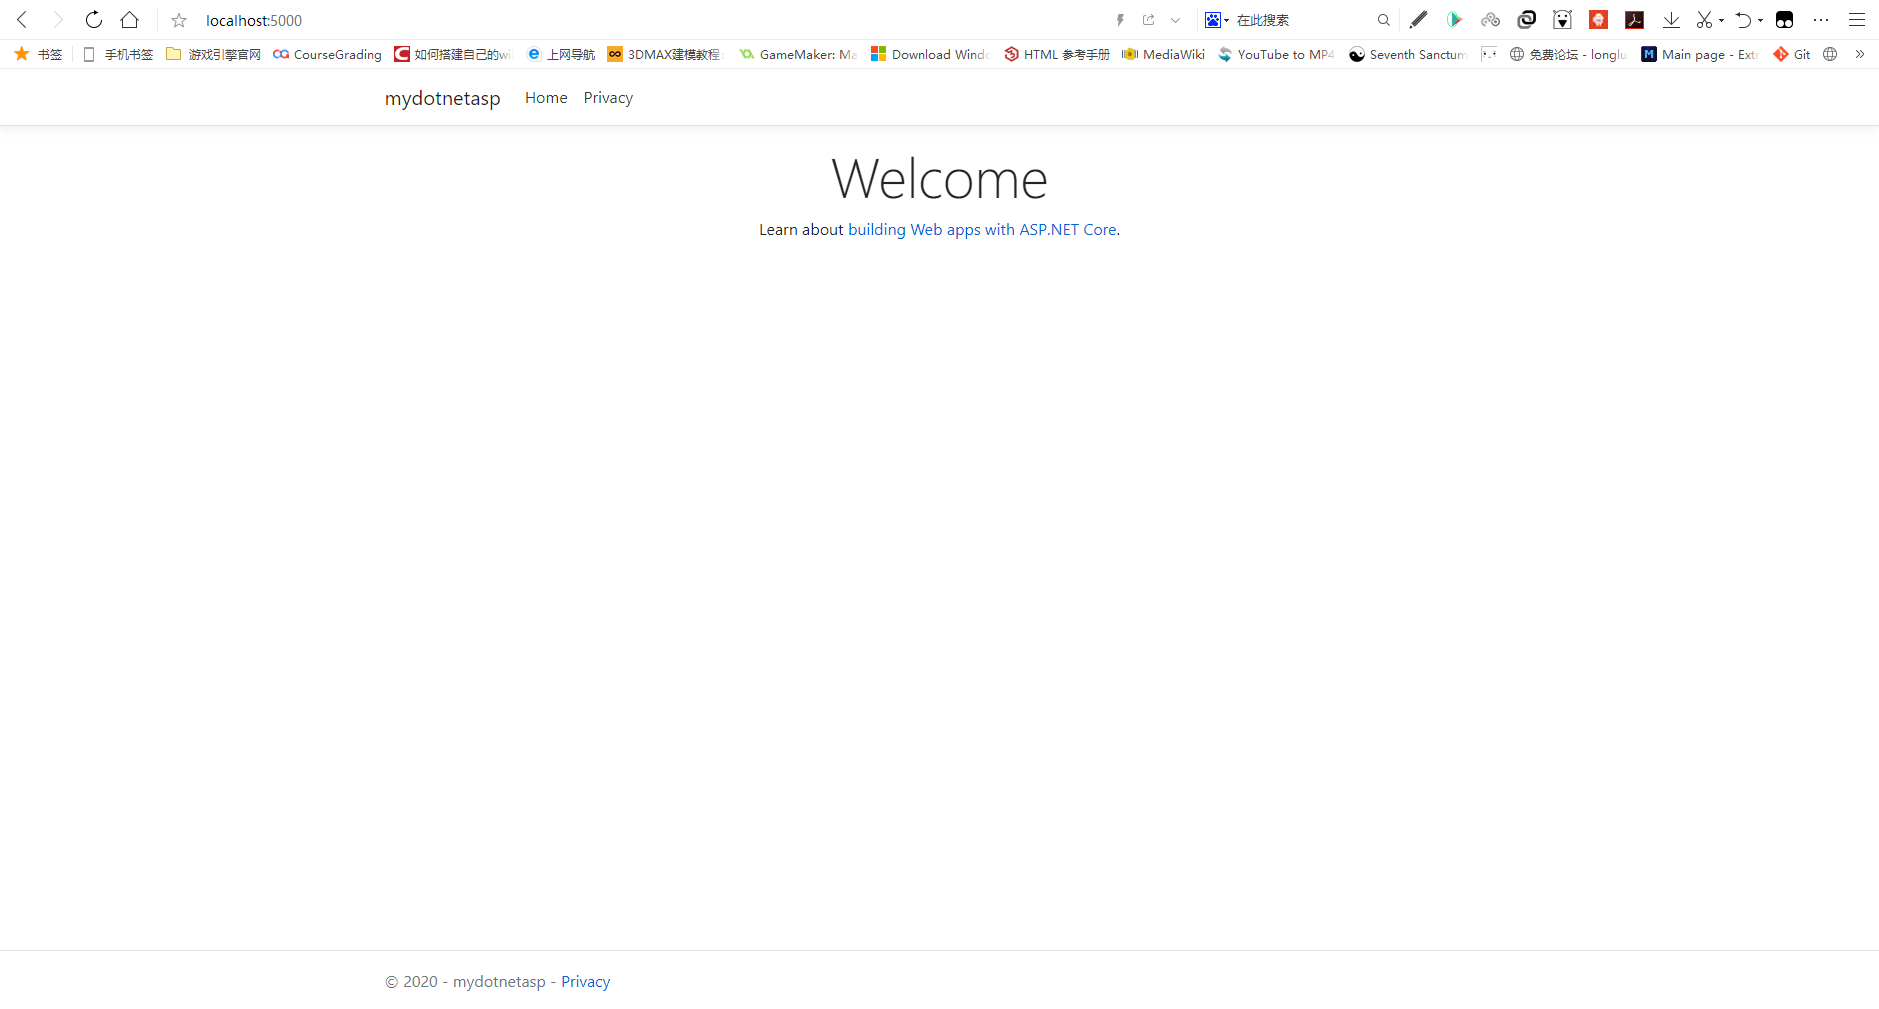Viewport: 1879px width, 1009px height.
Task: Click the black chain-link extension icon
Action: (x=1527, y=20)
